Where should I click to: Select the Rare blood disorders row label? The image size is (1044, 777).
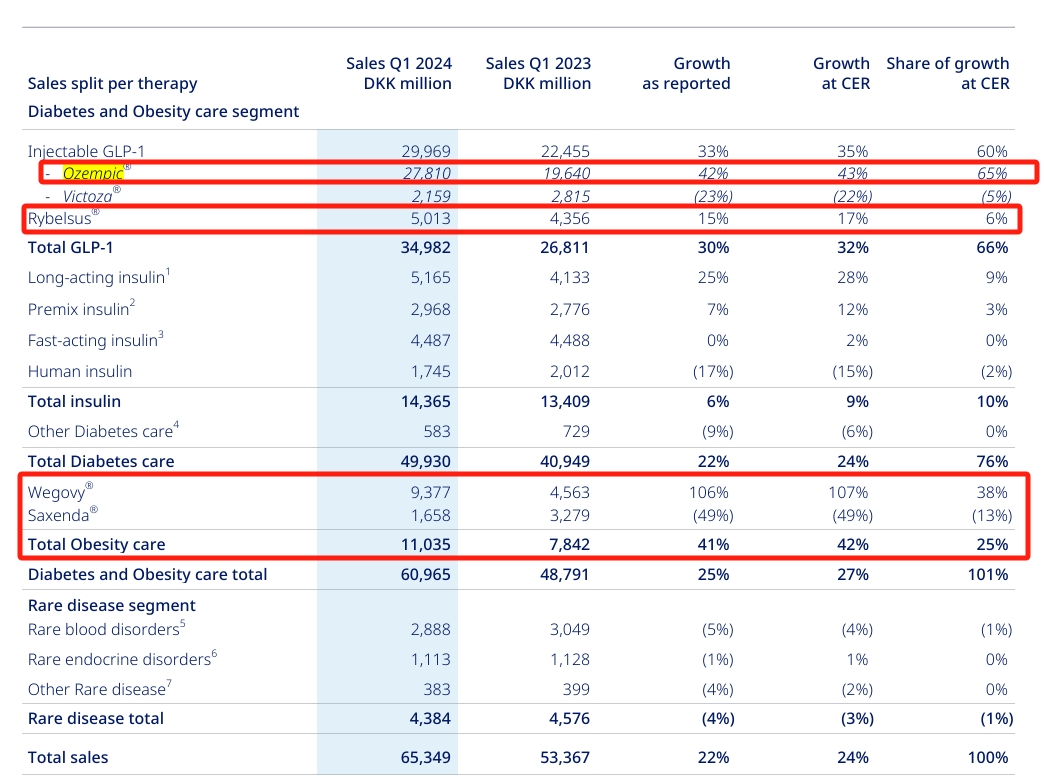(104, 630)
